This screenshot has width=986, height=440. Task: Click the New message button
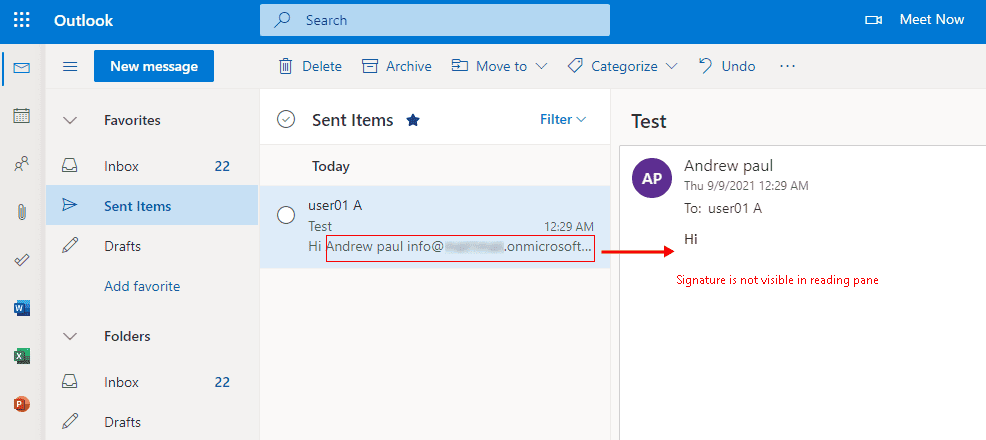(153, 66)
